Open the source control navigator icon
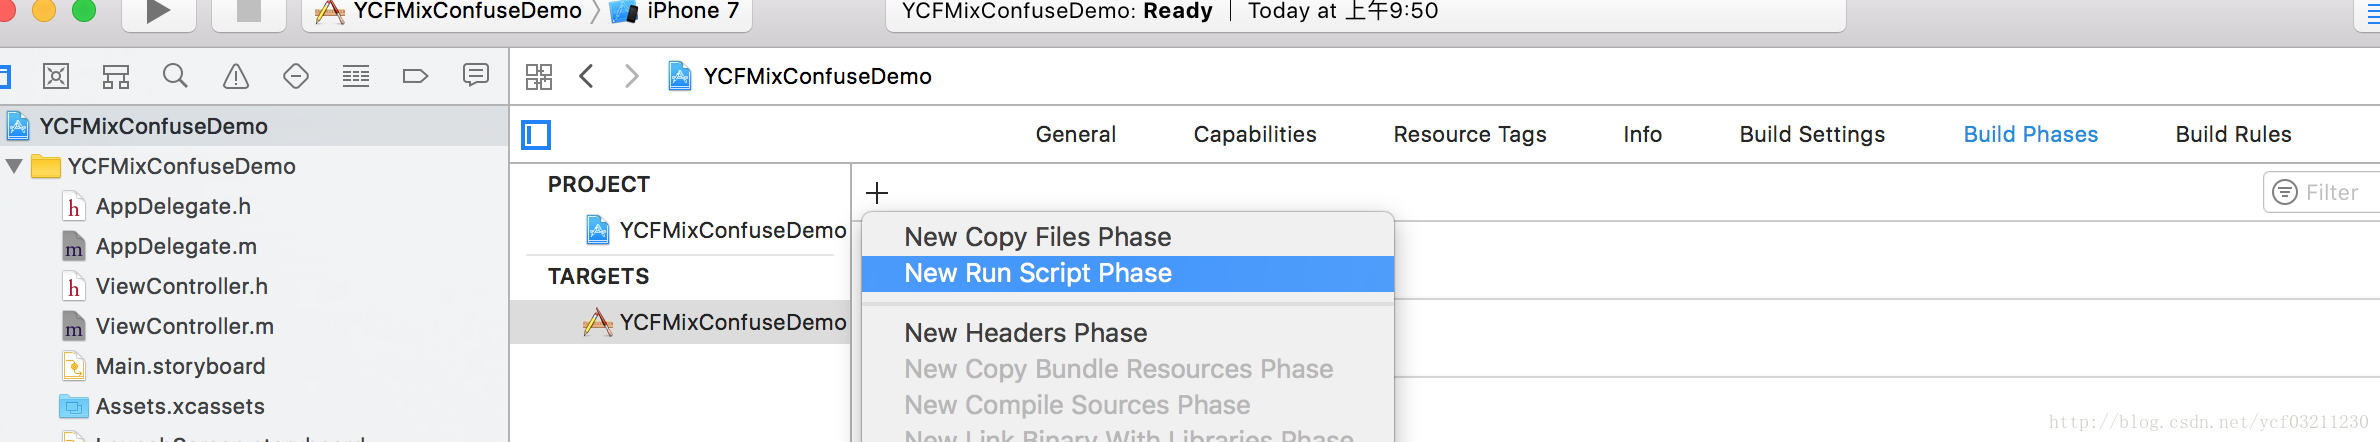The width and height of the screenshot is (2380, 442). [x=56, y=76]
